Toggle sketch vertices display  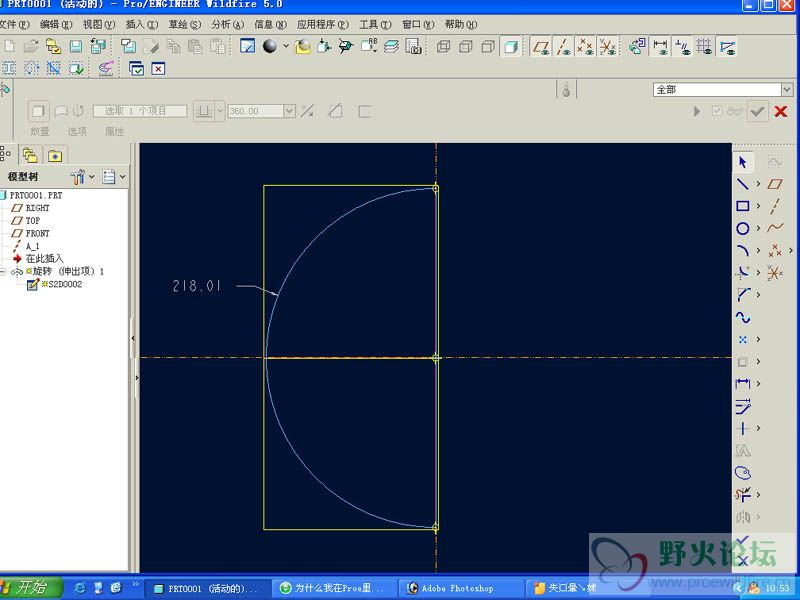click(727, 47)
